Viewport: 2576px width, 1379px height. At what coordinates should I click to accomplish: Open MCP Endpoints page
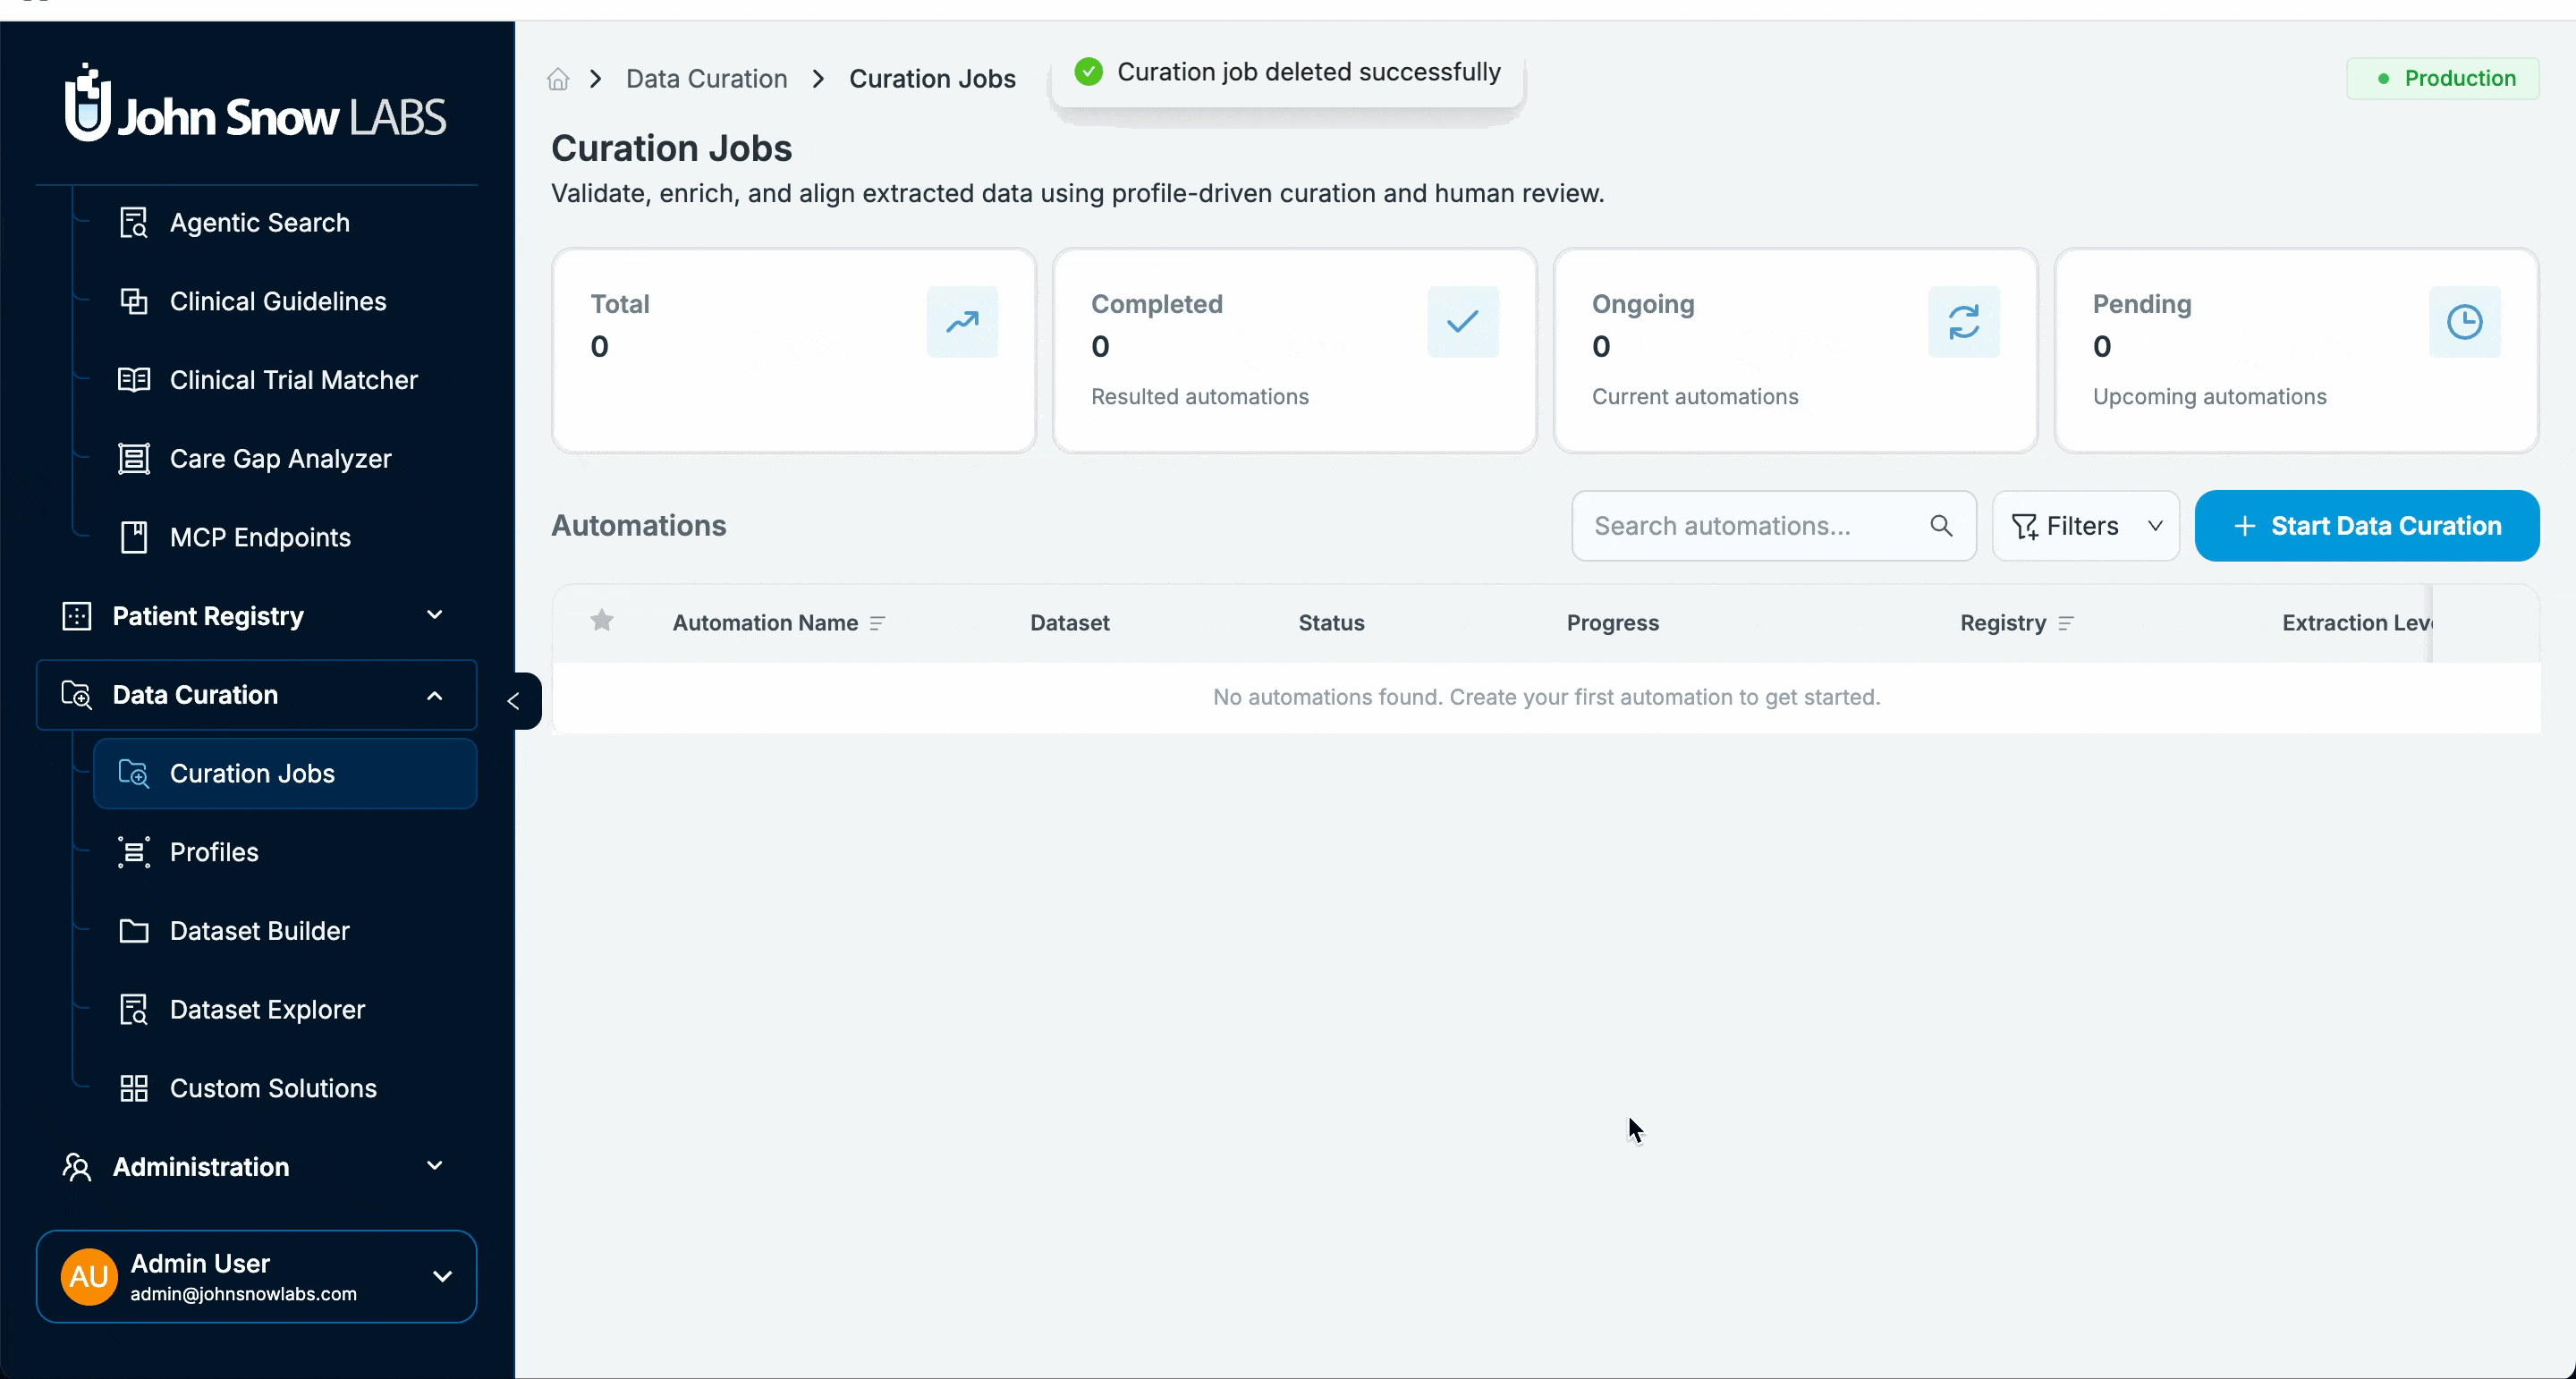260,537
